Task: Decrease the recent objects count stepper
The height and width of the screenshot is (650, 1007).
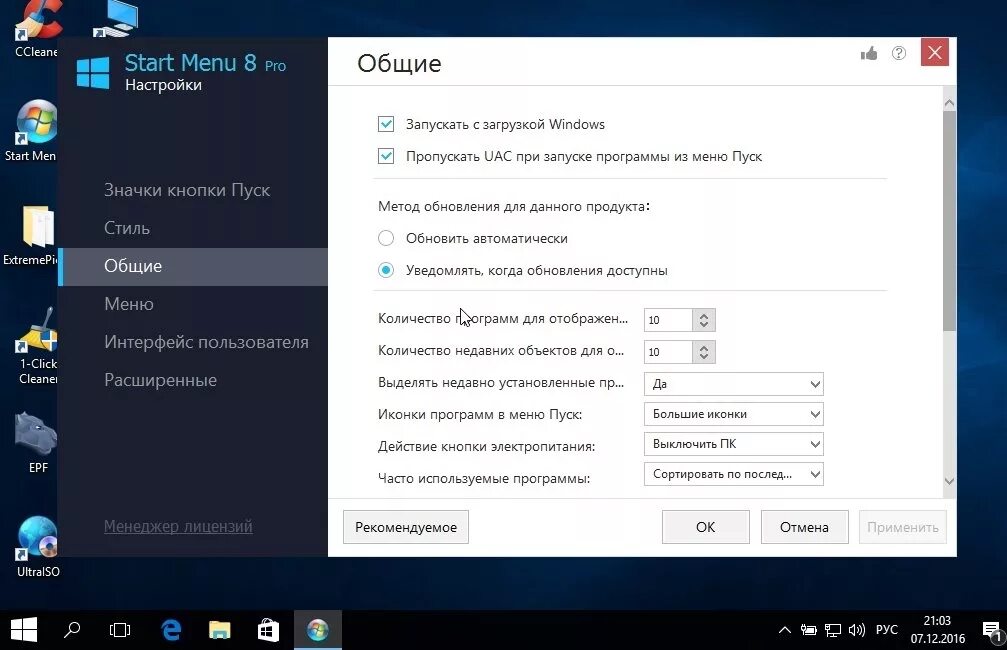Action: [x=704, y=356]
